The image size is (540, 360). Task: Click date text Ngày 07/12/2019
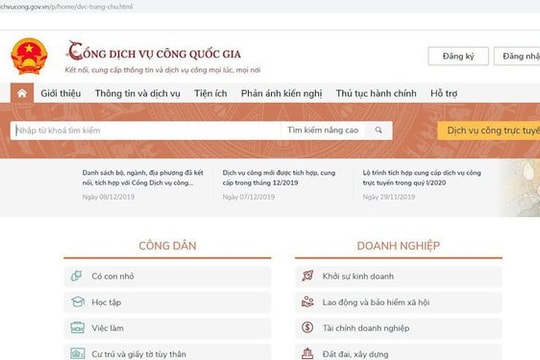tap(249, 197)
